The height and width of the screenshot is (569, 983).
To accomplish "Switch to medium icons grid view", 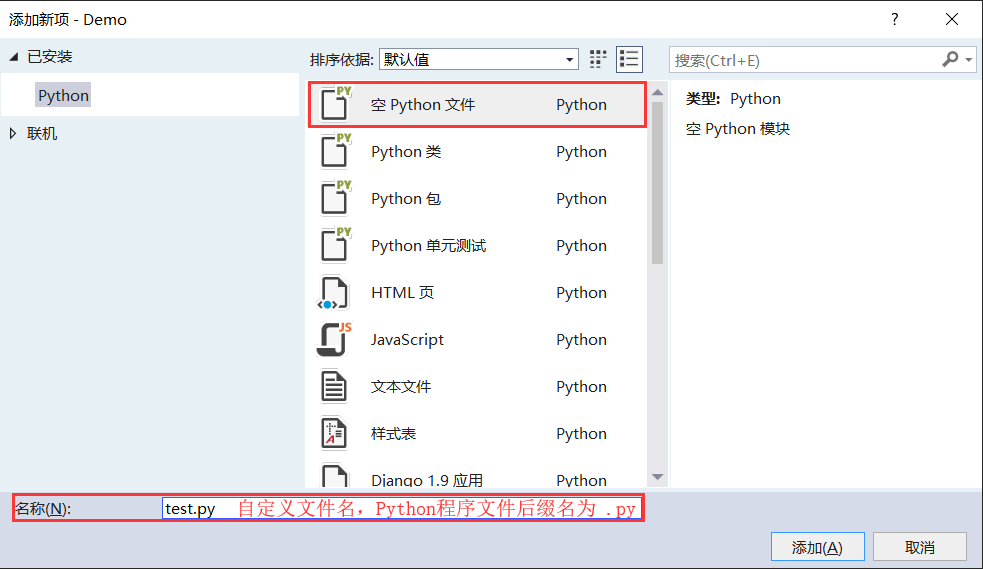I will point(598,60).
